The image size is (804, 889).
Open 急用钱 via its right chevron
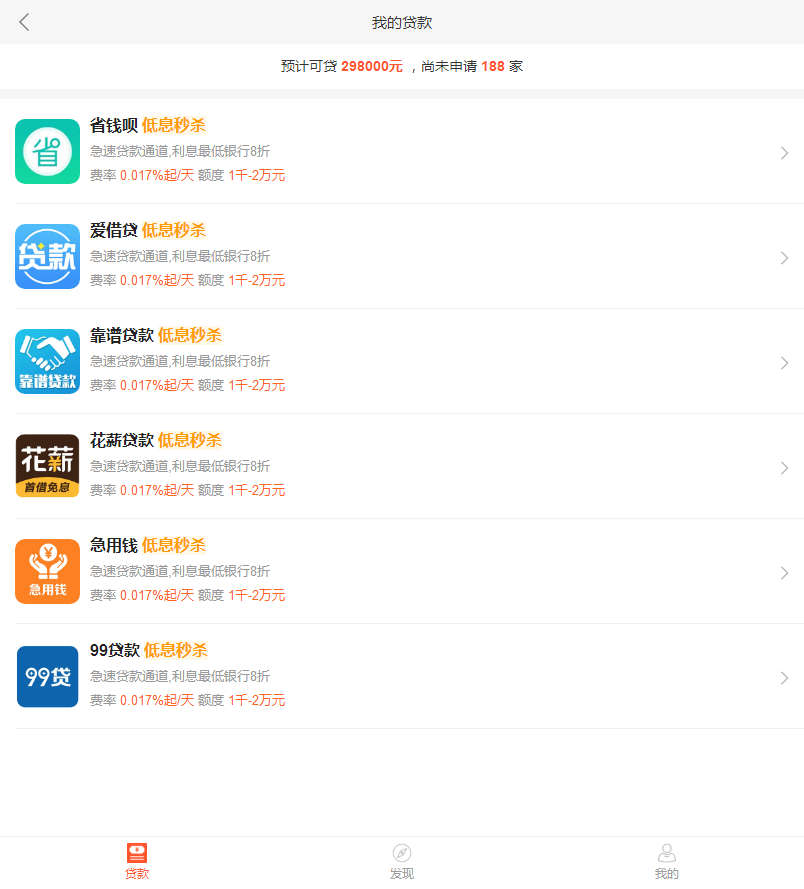click(784, 573)
